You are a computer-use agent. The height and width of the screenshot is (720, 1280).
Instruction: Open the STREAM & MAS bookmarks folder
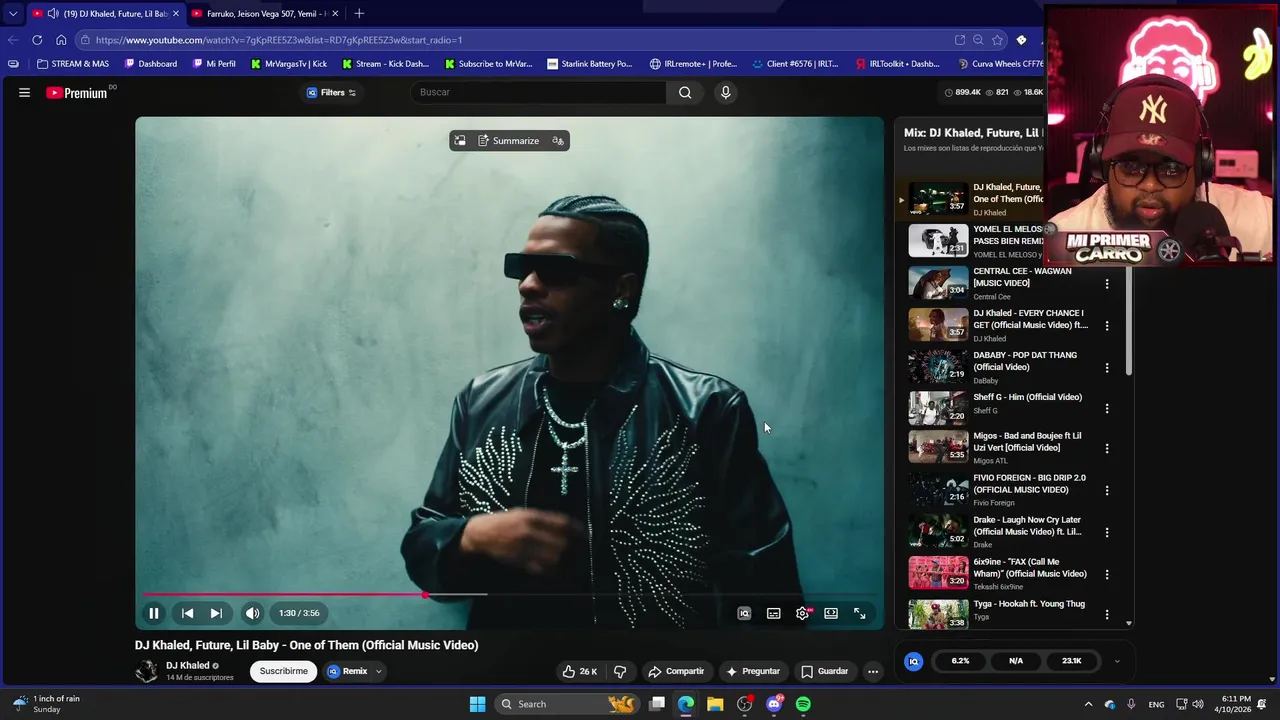point(73,64)
